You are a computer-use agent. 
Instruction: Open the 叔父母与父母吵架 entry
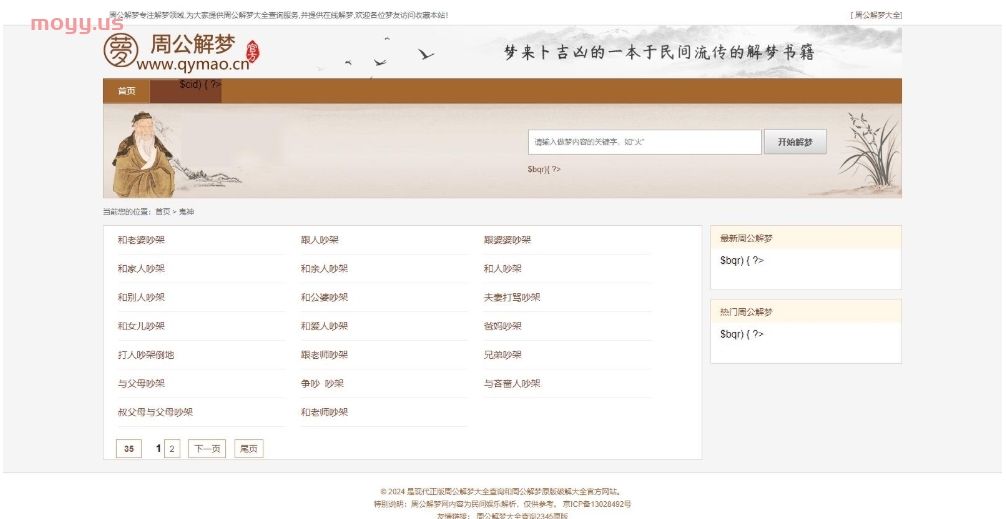(155, 413)
